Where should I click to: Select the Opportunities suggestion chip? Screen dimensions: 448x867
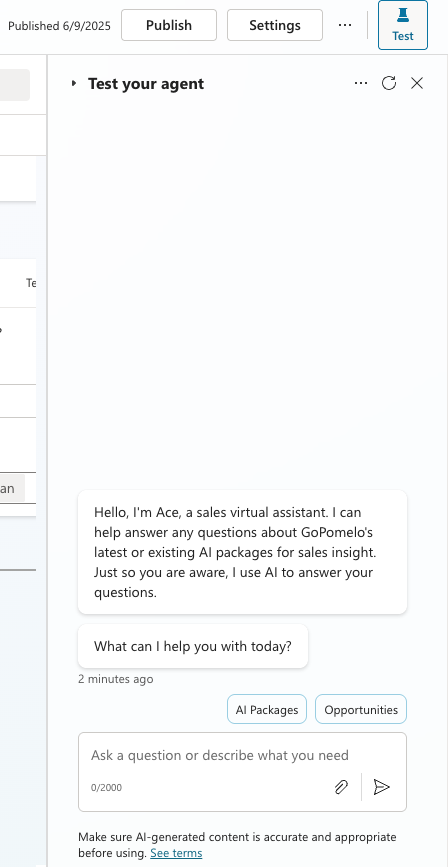361,709
